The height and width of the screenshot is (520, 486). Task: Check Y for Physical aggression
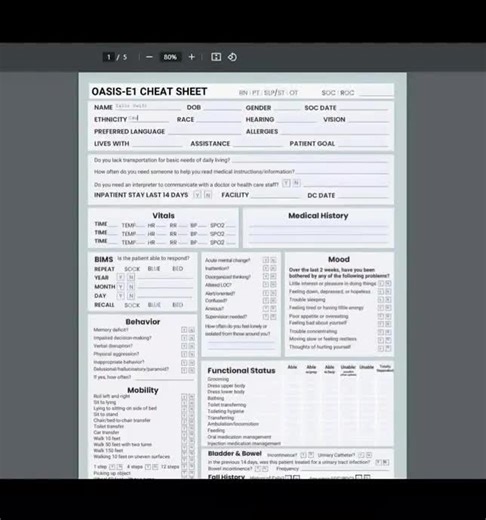coord(184,354)
